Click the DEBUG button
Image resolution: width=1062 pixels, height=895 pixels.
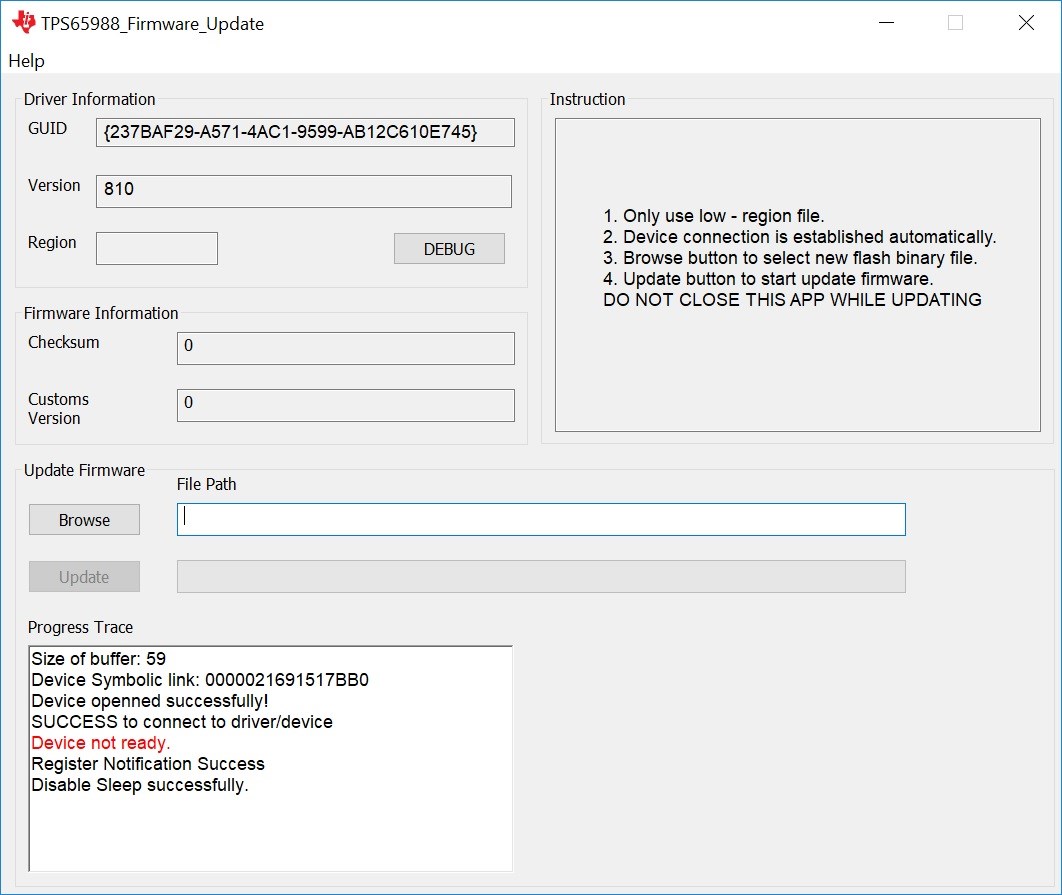[x=449, y=249]
